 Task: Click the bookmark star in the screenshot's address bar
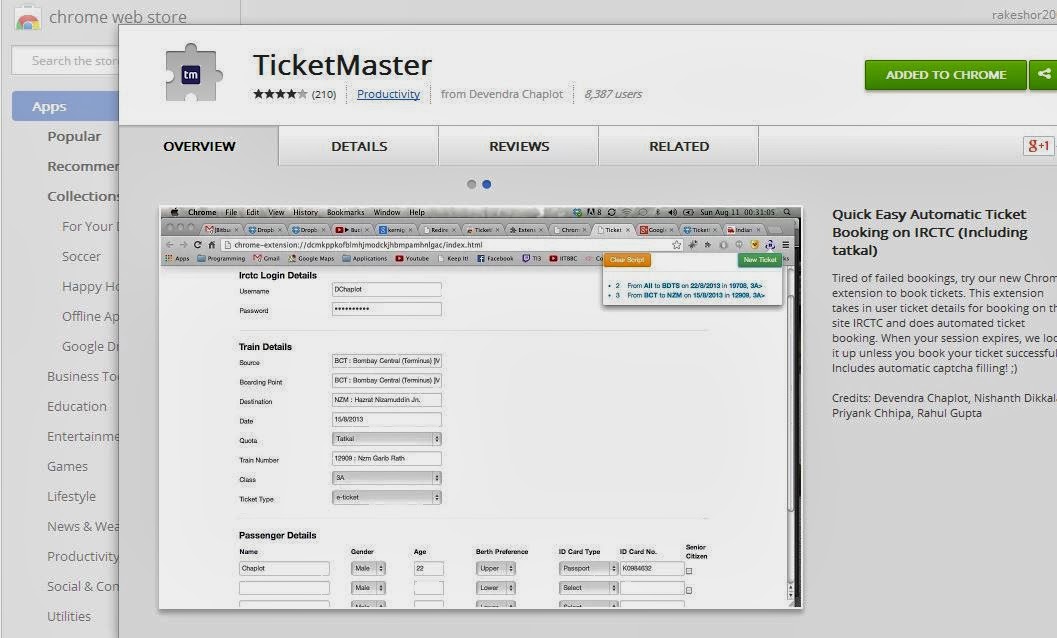(x=676, y=245)
